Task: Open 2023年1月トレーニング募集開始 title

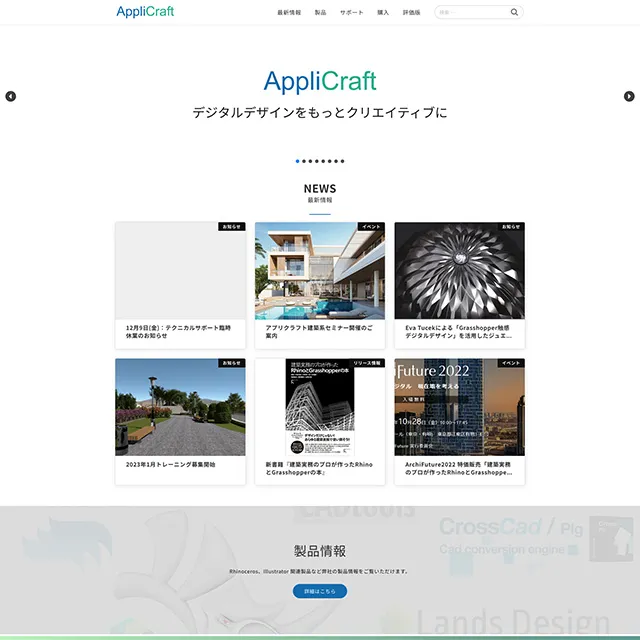Action: click(171, 464)
